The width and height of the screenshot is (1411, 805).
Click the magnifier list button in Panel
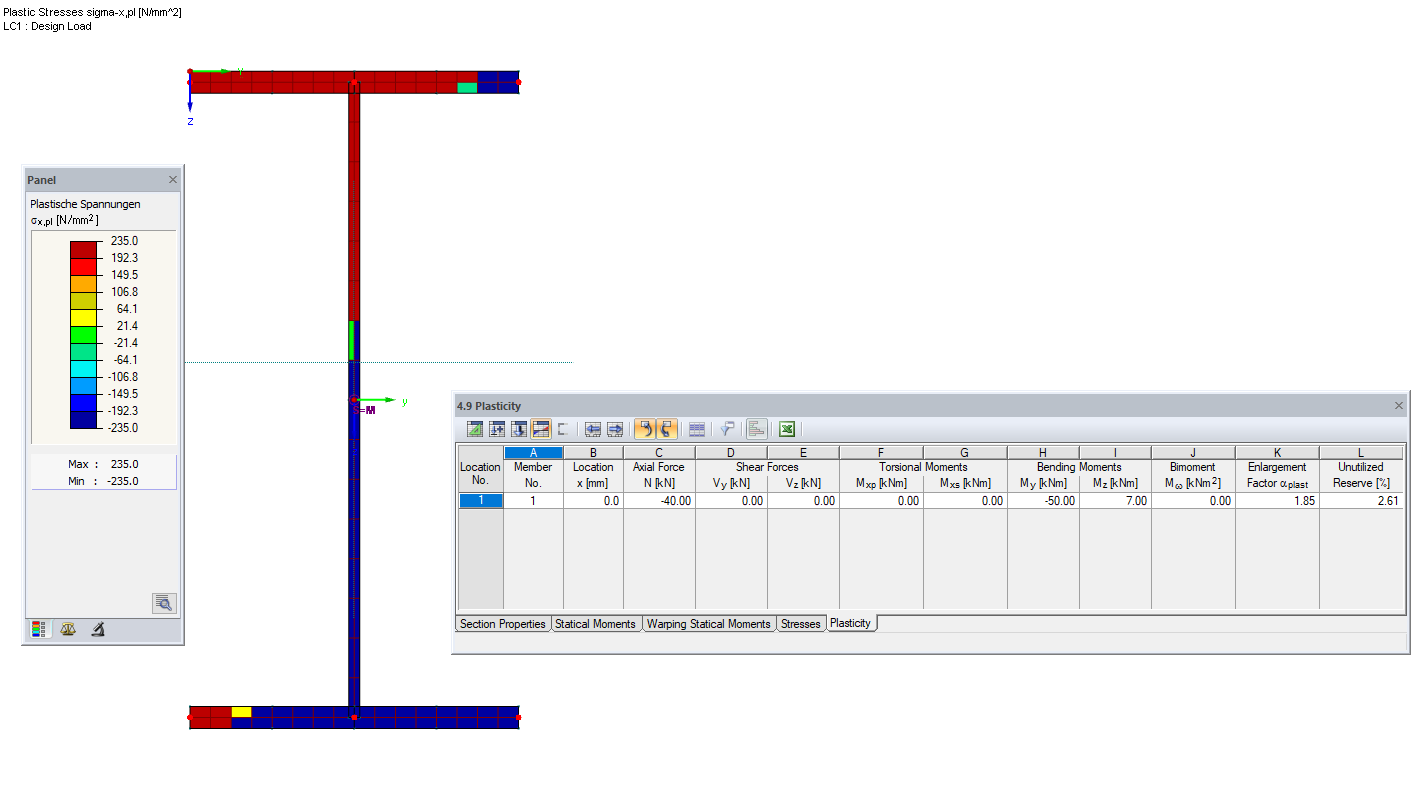point(164,603)
